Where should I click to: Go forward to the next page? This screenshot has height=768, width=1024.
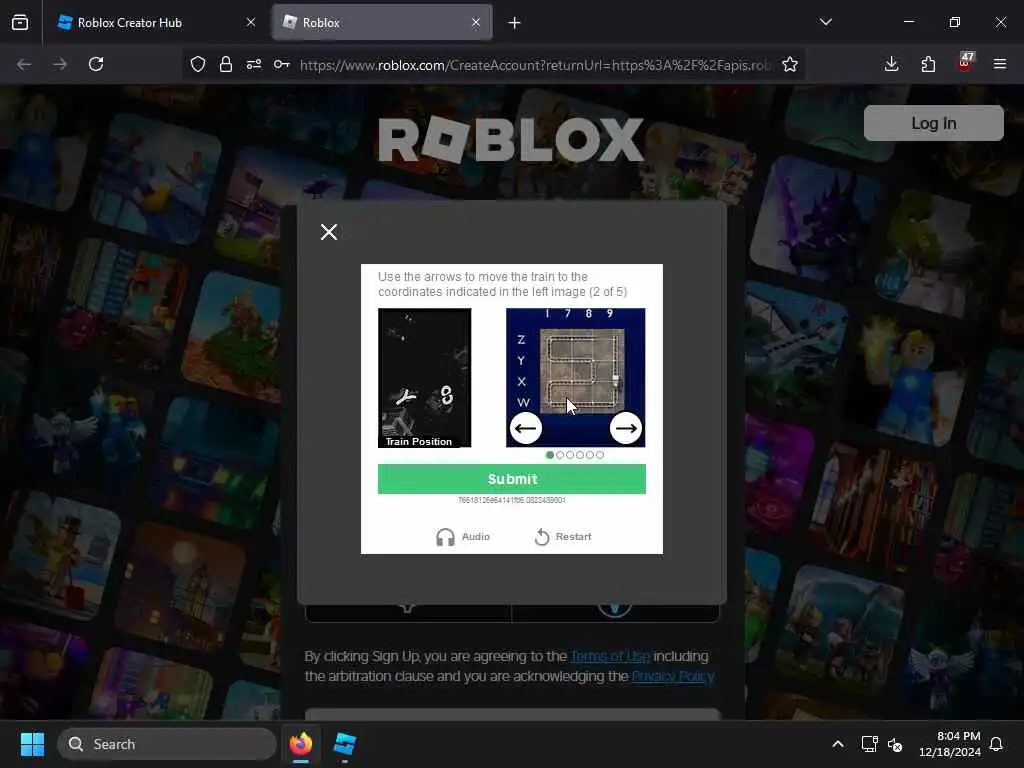60,64
